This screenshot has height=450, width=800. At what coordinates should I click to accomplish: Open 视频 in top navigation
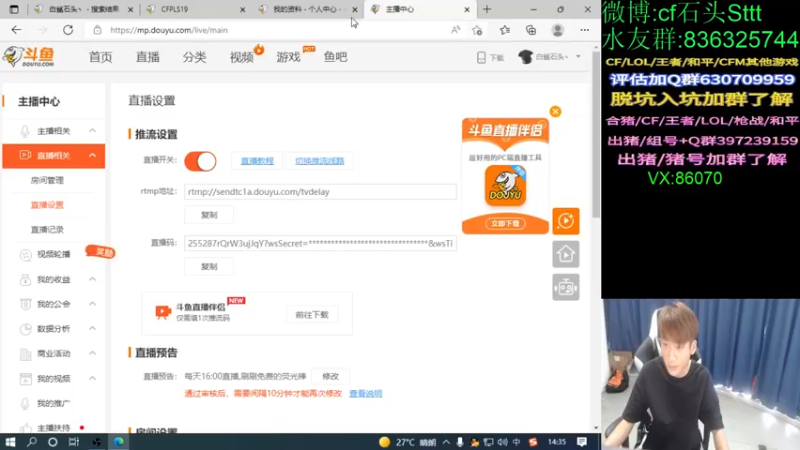pyautogui.click(x=241, y=57)
